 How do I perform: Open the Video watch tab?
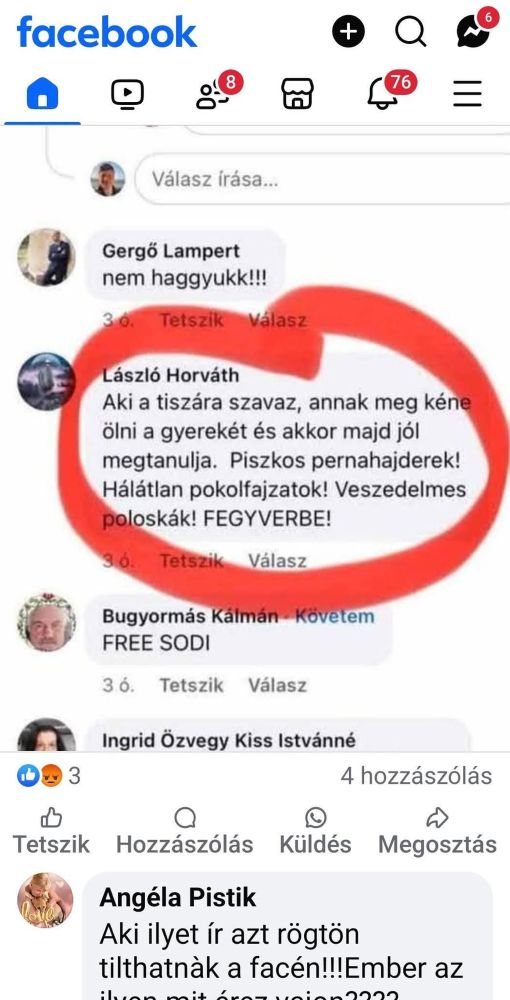tap(127, 94)
